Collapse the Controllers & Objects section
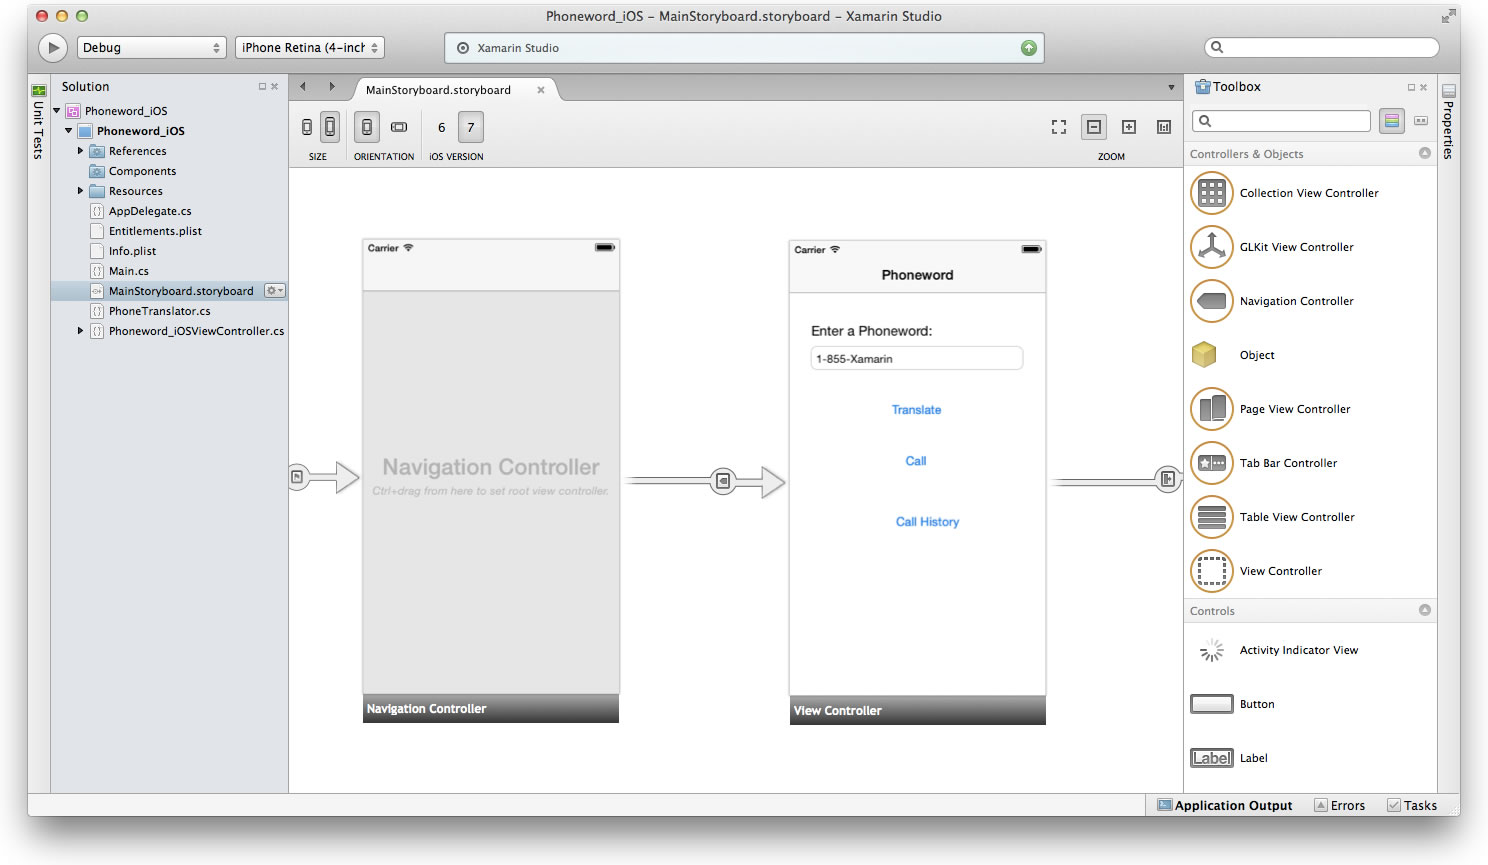Image resolution: width=1488 pixels, height=865 pixels. click(x=1425, y=153)
